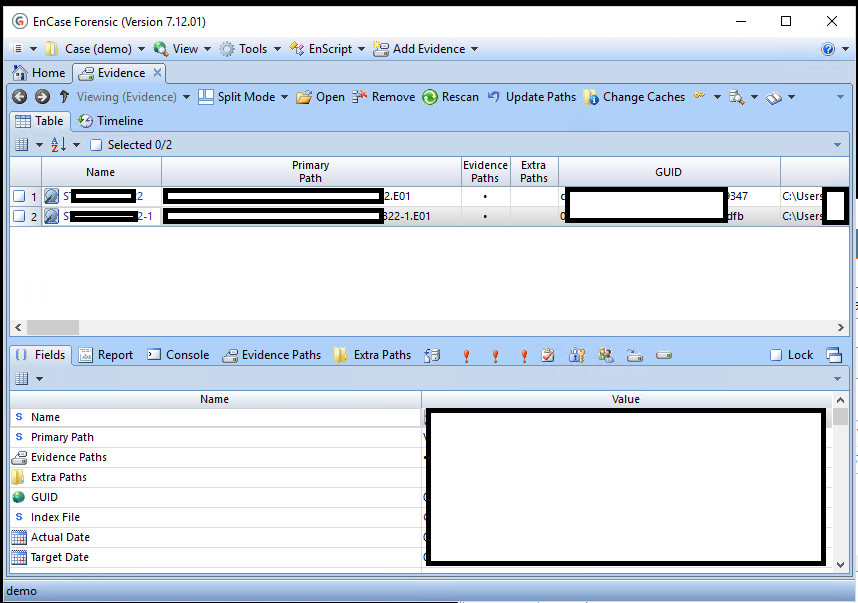This screenshot has width=858, height=603.
Task: Click the two users icon
Action: (606, 356)
